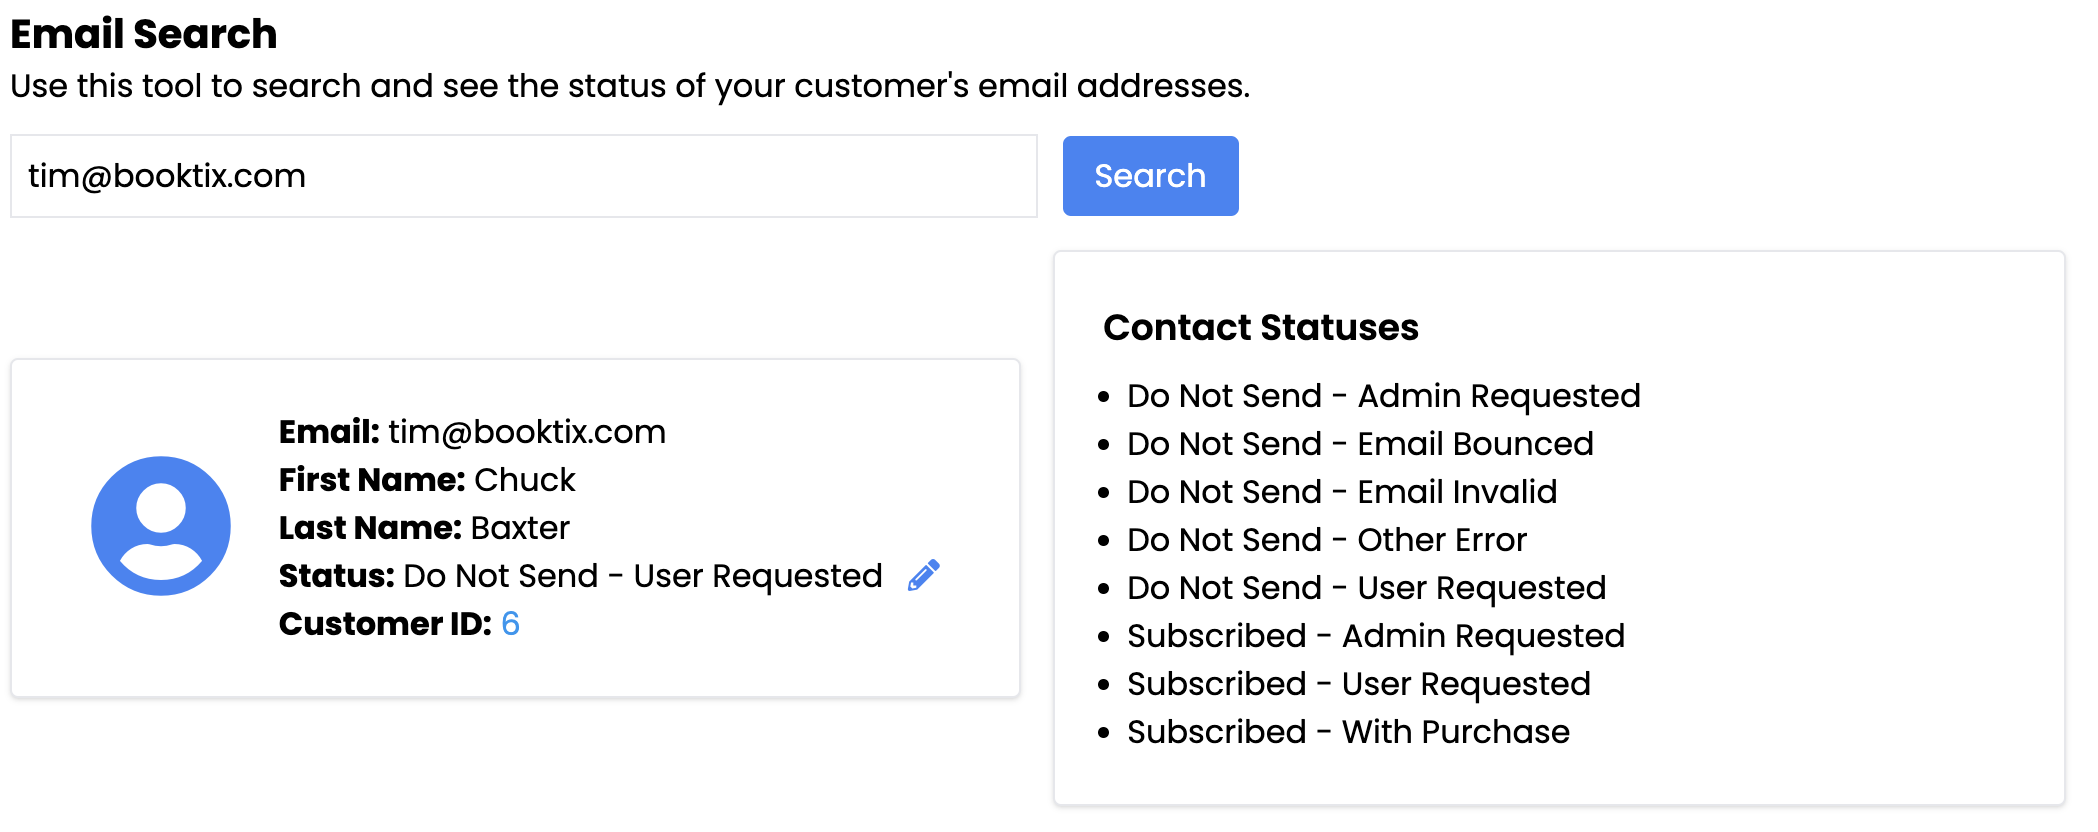
Task: Click 'Subscribed - With Purchase' entry
Action: click(x=1348, y=732)
